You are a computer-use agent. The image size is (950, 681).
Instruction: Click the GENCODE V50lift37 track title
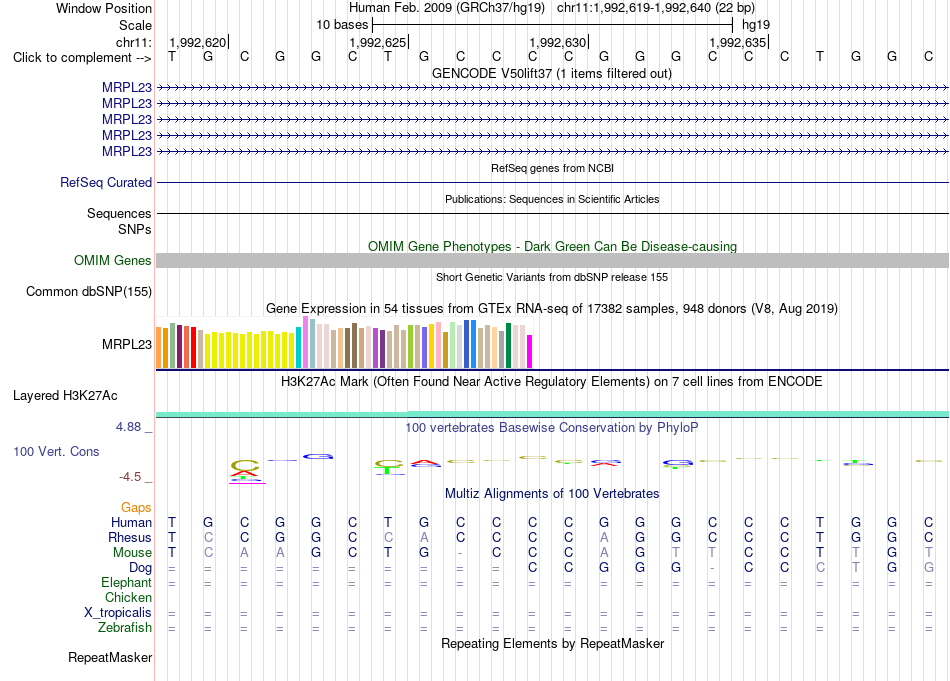tap(551, 73)
